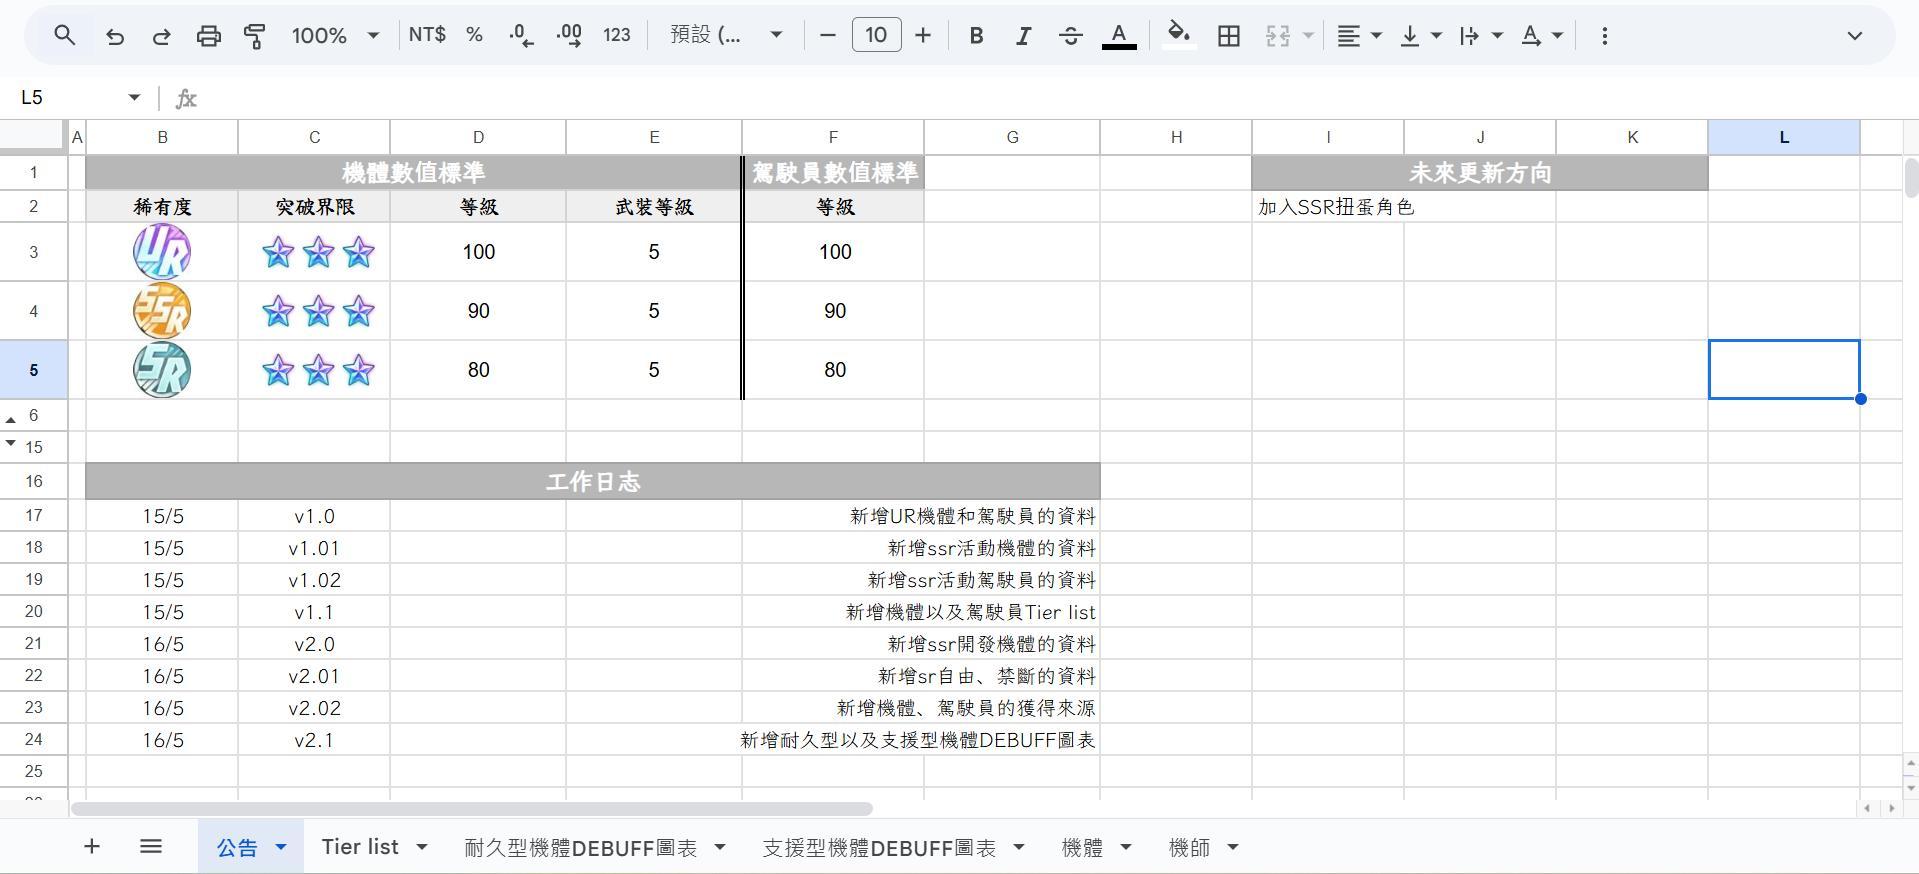Open 耐久型機體DEBUFF圖表 tab options arrow
Screen dimensions: 1919x874
(x=720, y=847)
